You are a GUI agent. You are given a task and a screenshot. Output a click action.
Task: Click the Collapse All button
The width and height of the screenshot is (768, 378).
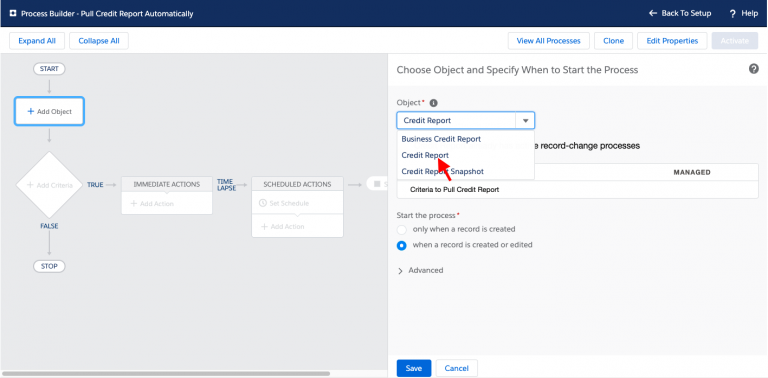click(x=99, y=41)
